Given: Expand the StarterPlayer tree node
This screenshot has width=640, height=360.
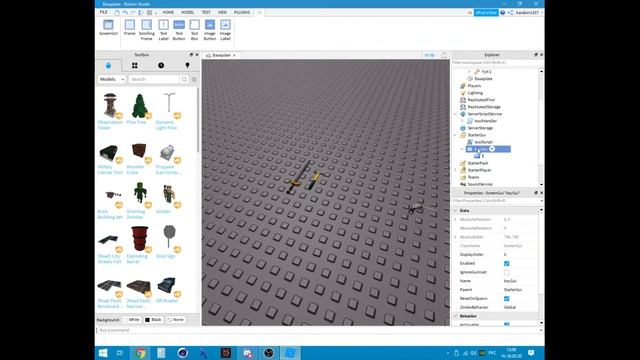Looking at the screenshot, I should [456, 170].
